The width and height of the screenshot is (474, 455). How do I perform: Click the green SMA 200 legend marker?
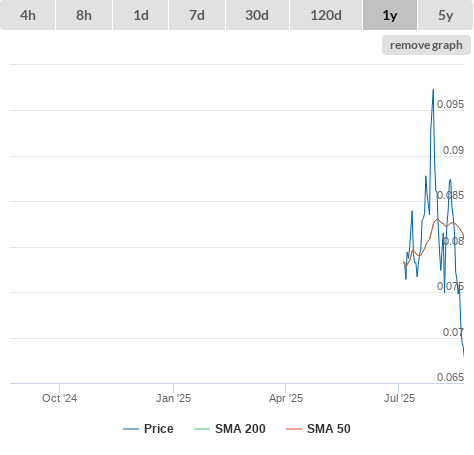[x=202, y=429]
